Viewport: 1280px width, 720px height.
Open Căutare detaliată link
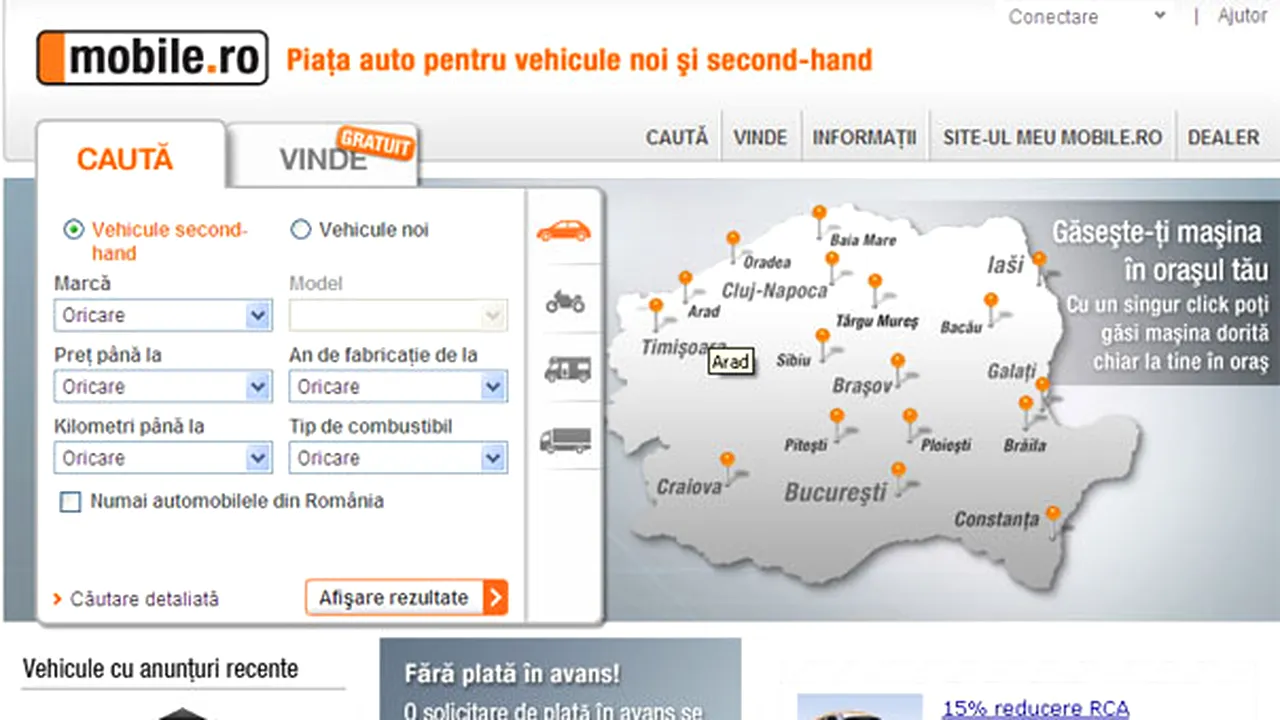coord(144,600)
